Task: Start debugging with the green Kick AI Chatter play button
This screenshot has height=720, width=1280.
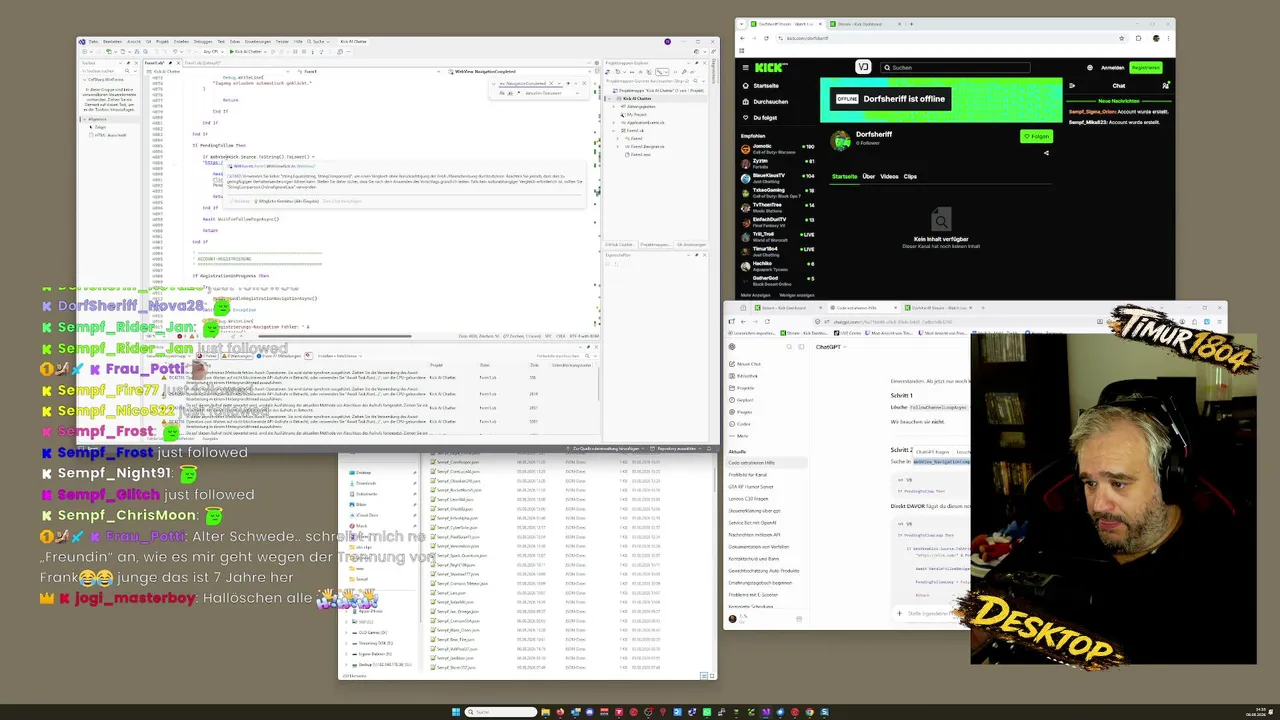Action: click(x=232, y=51)
